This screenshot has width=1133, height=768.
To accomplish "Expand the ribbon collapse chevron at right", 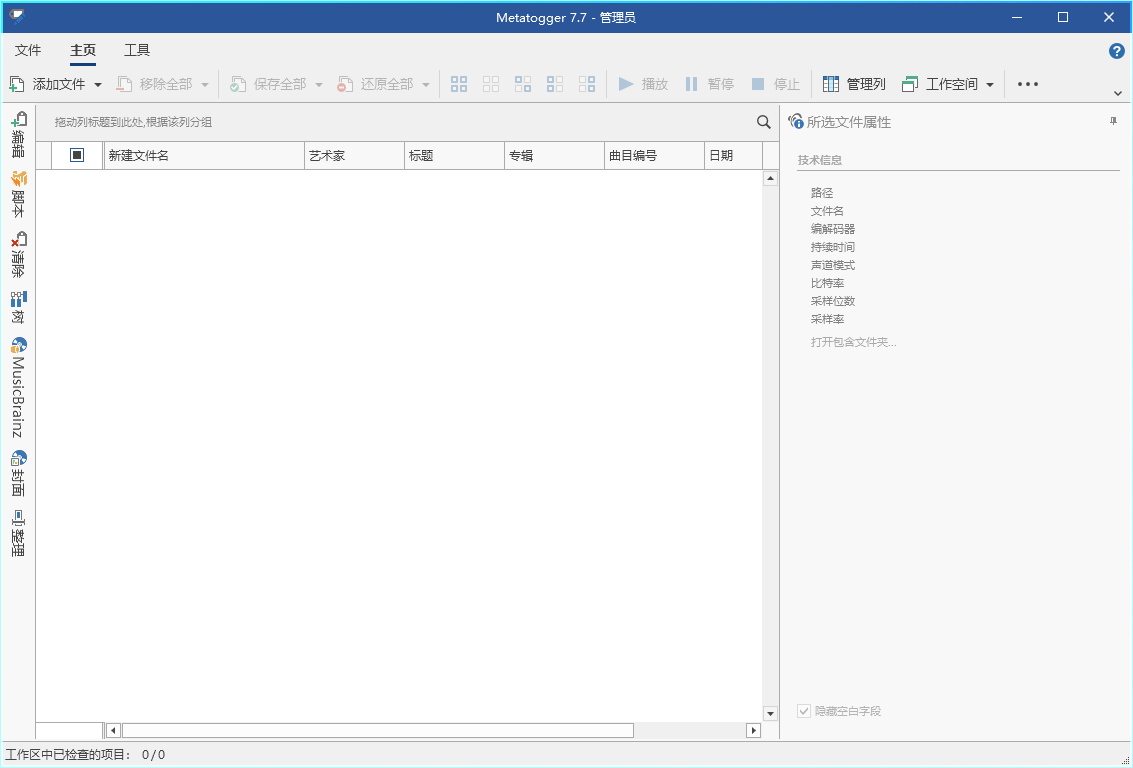I will (1118, 93).
